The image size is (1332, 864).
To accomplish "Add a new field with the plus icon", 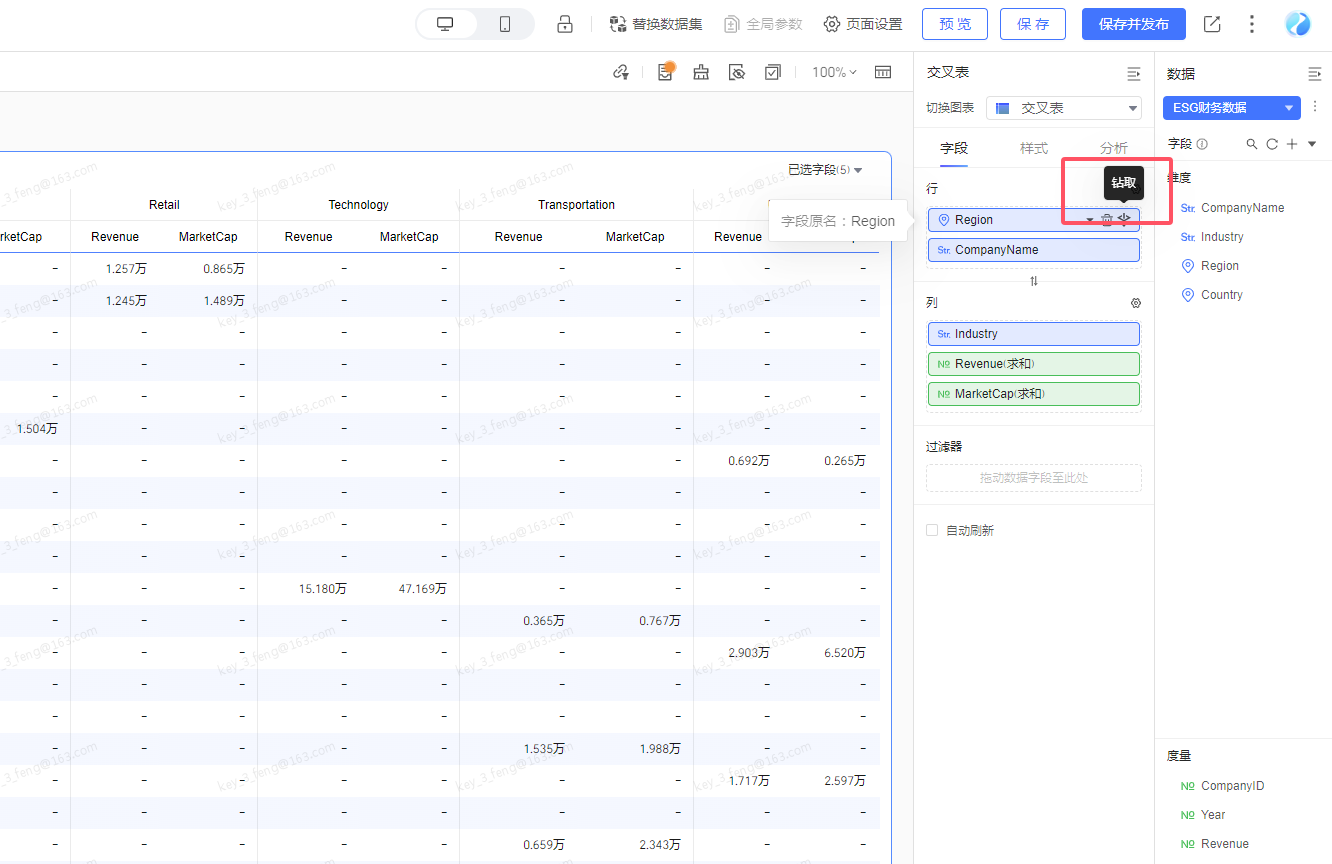I will pos(1292,144).
